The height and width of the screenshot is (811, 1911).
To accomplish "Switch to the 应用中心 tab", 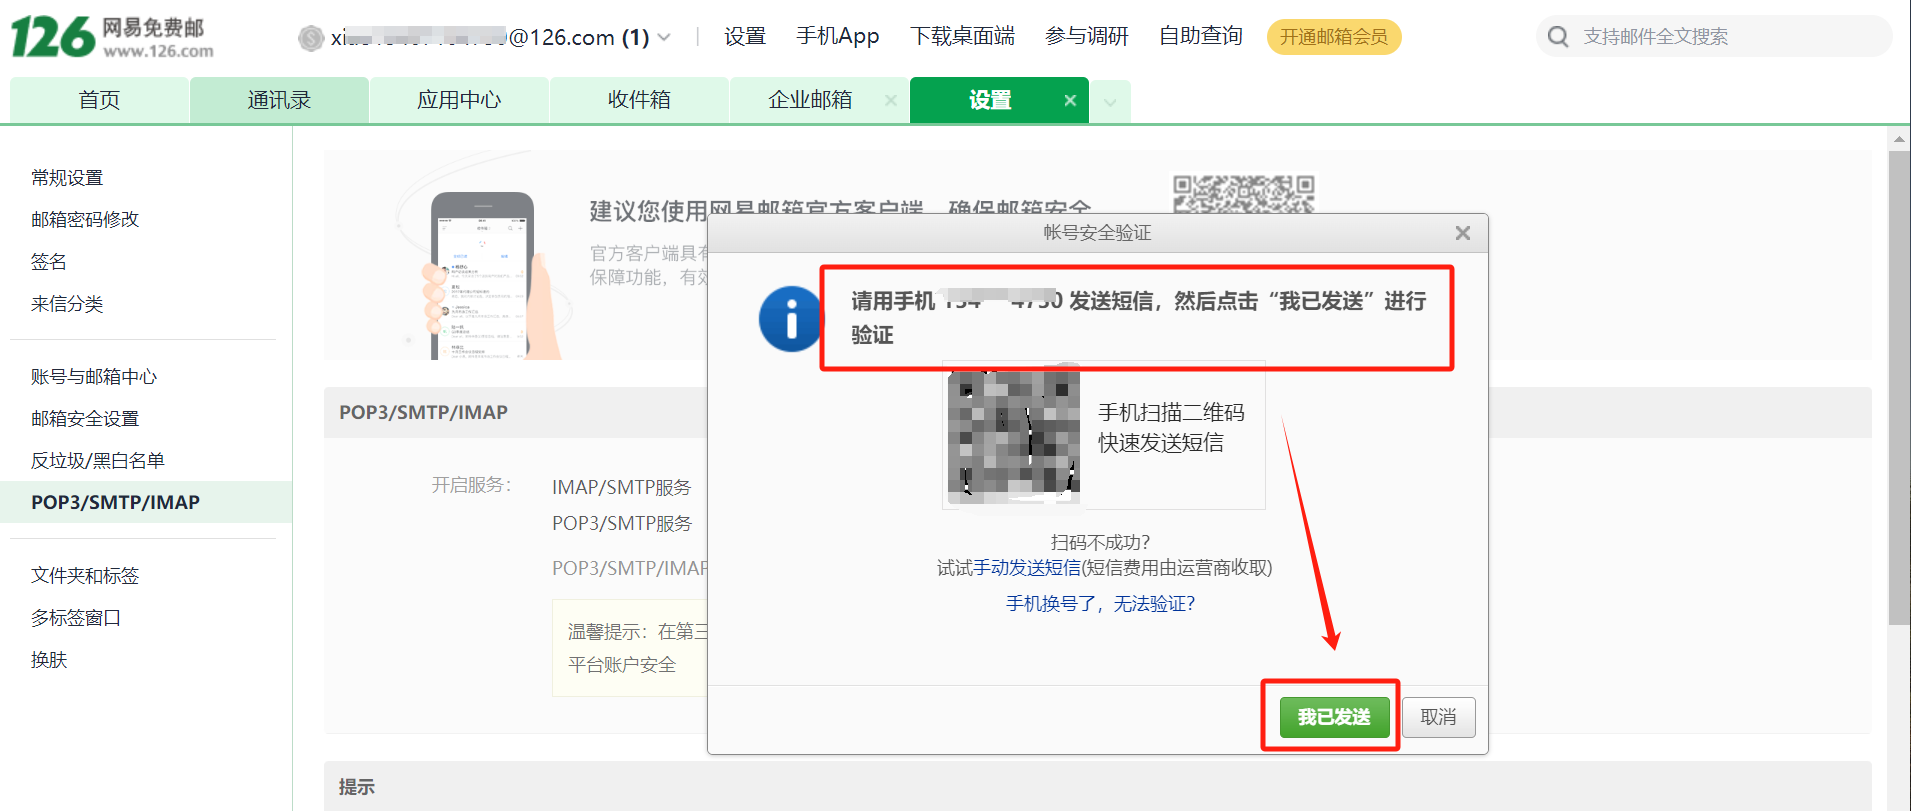I will (459, 100).
